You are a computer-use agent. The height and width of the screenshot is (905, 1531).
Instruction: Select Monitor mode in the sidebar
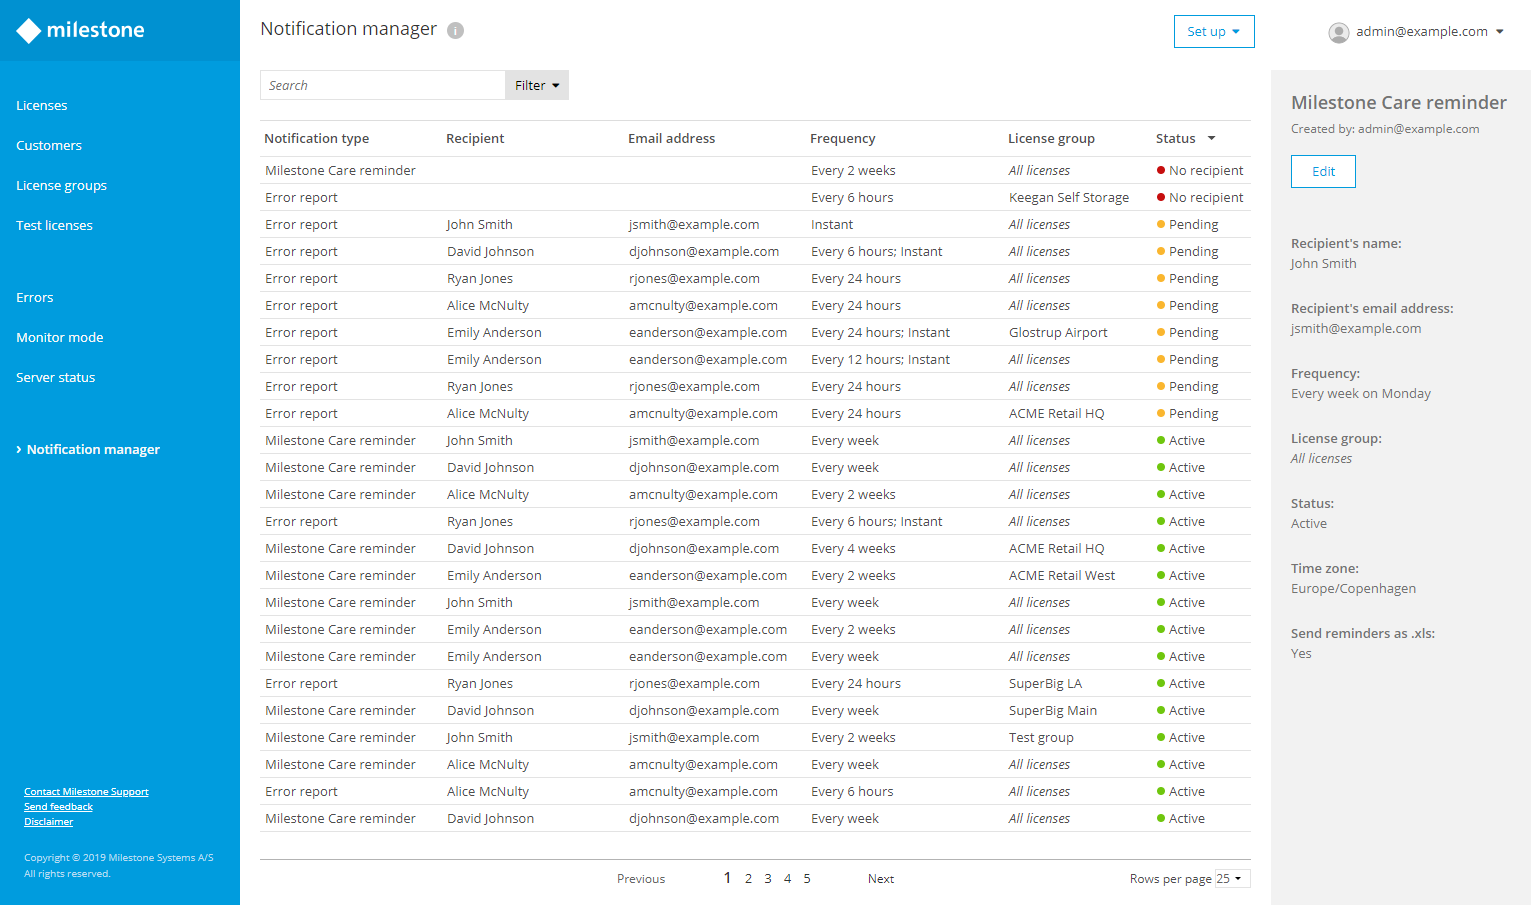click(59, 337)
